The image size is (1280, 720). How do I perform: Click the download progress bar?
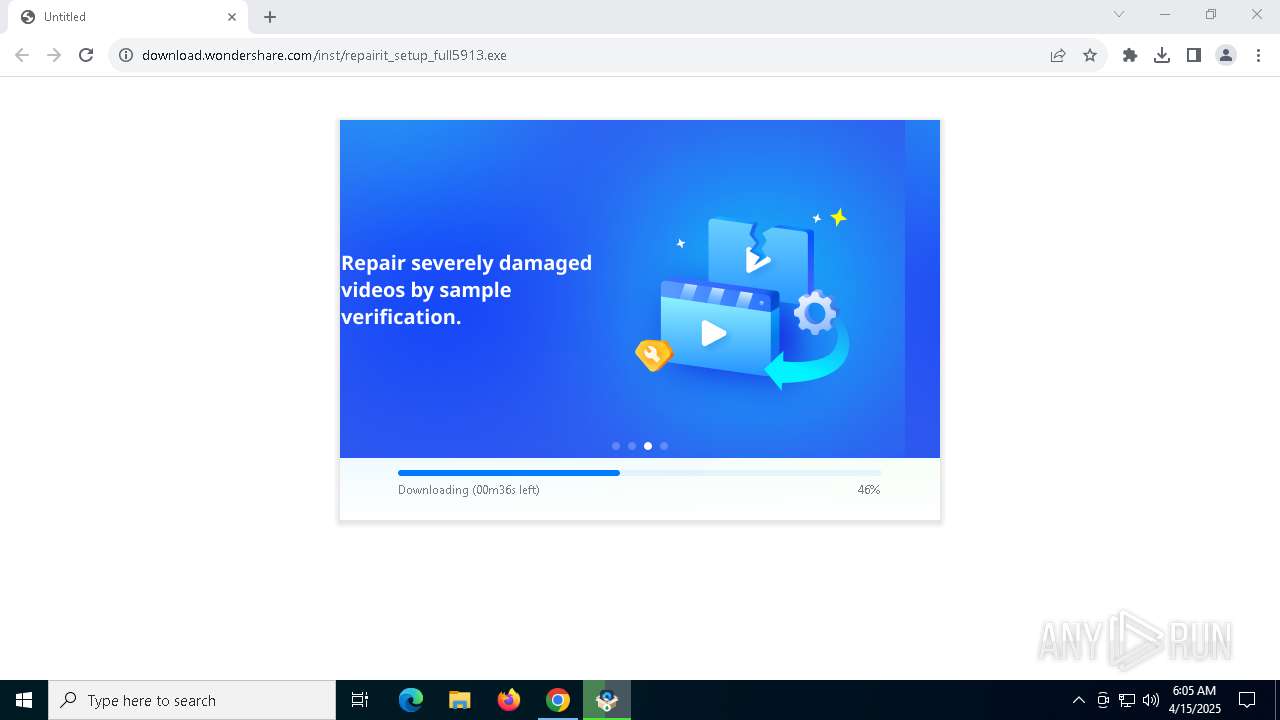[x=639, y=473]
